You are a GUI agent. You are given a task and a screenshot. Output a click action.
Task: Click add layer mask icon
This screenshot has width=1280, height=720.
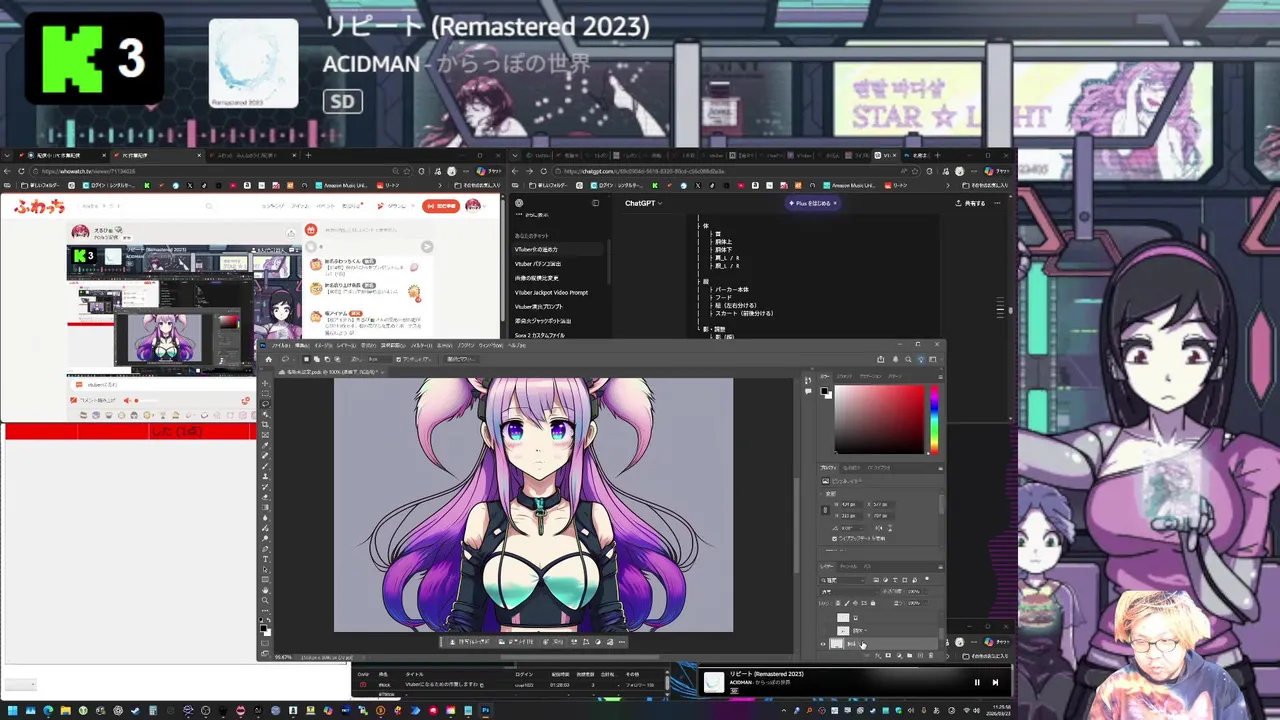[x=888, y=655]
